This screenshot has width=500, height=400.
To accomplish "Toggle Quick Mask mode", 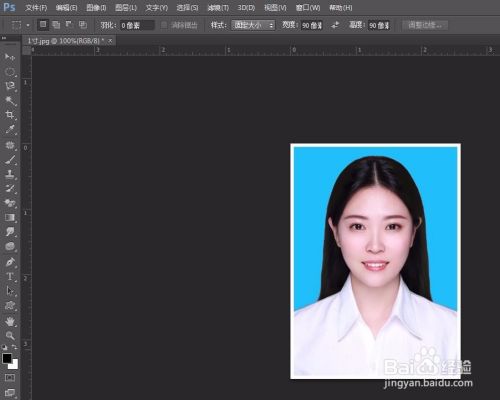I will coord(10,378).
